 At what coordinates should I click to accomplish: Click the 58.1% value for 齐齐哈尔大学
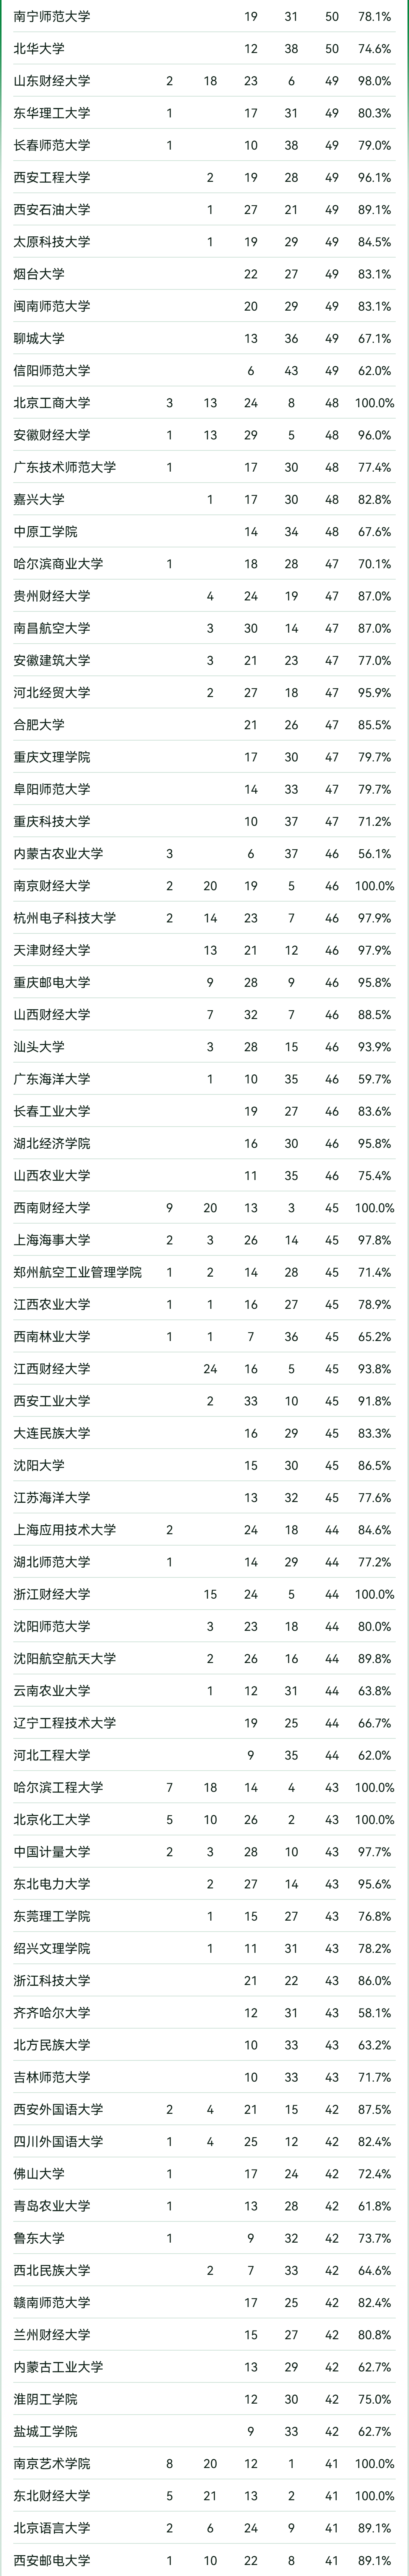(374, 2013)
